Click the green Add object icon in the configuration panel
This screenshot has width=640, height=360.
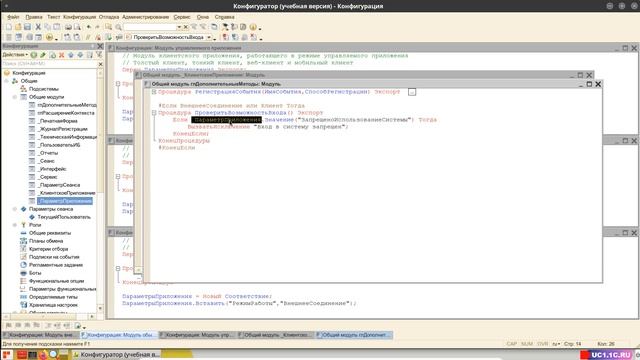coord(34,55)
